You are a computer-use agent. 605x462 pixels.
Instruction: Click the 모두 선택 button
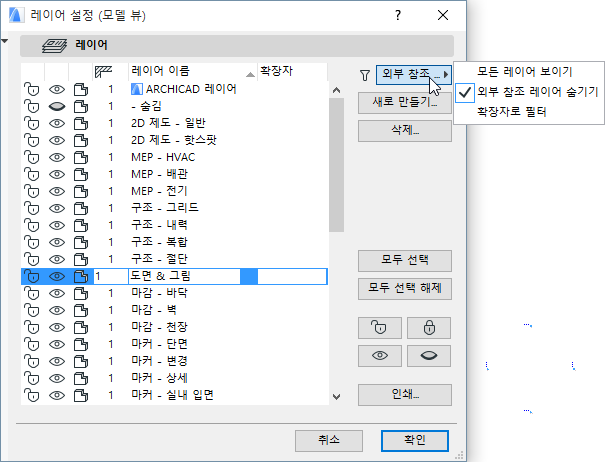[405, 261]
